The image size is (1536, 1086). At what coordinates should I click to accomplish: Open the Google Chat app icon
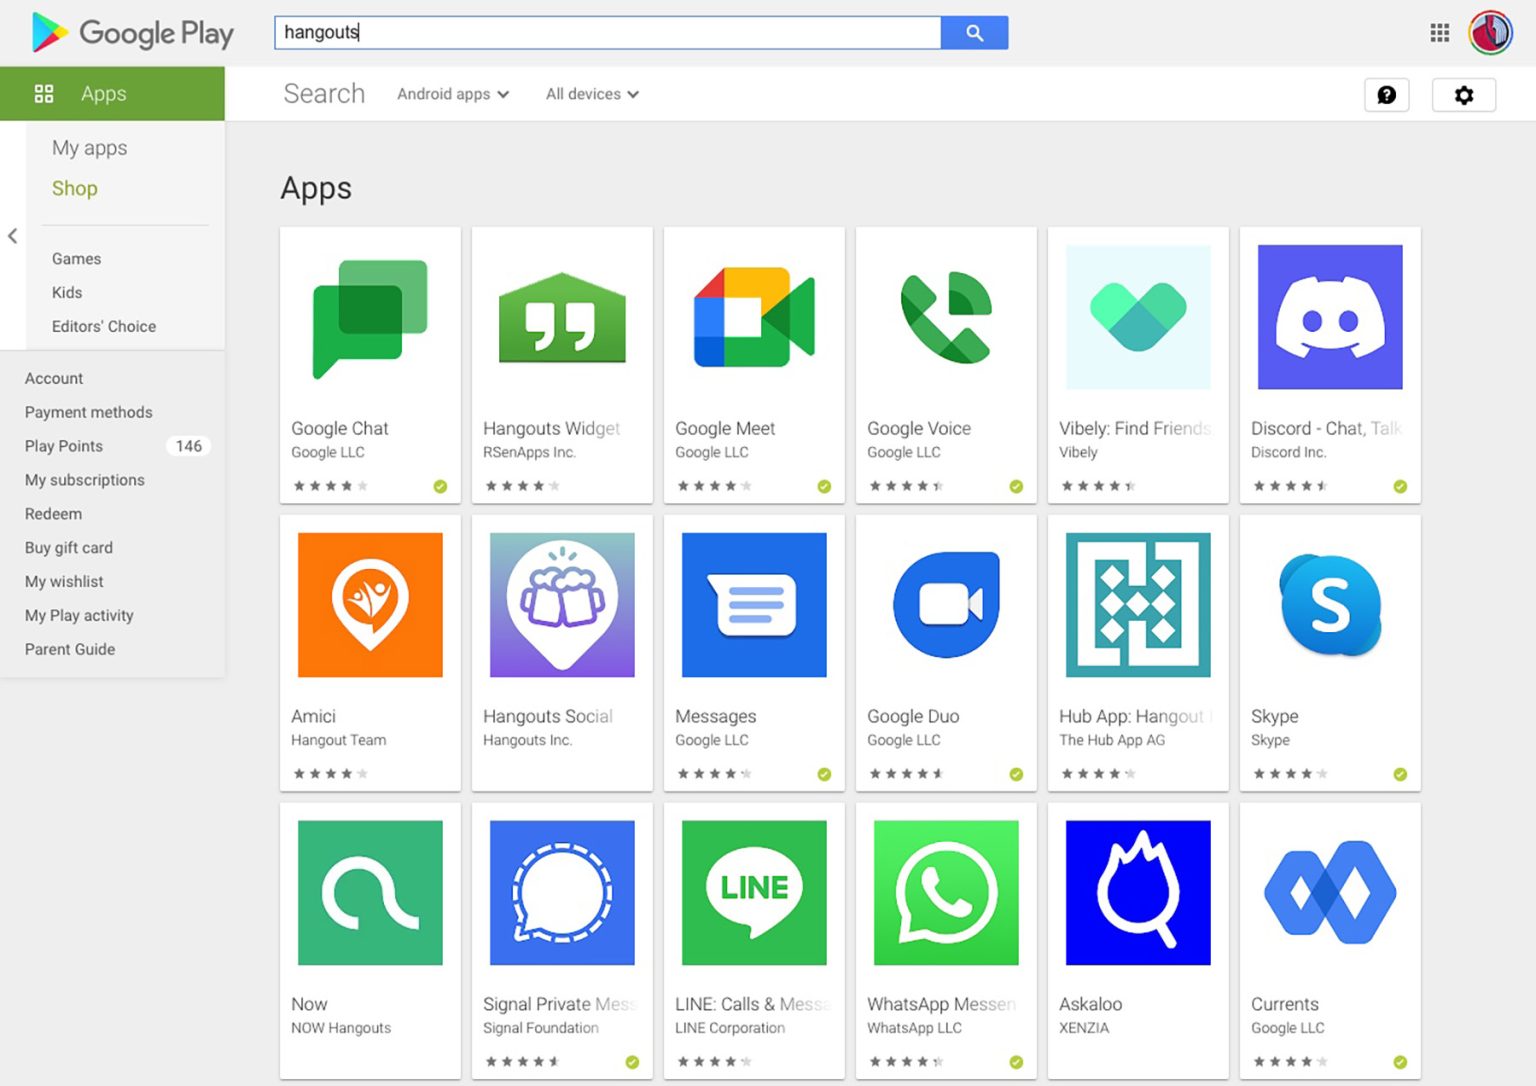click(370, 318)
